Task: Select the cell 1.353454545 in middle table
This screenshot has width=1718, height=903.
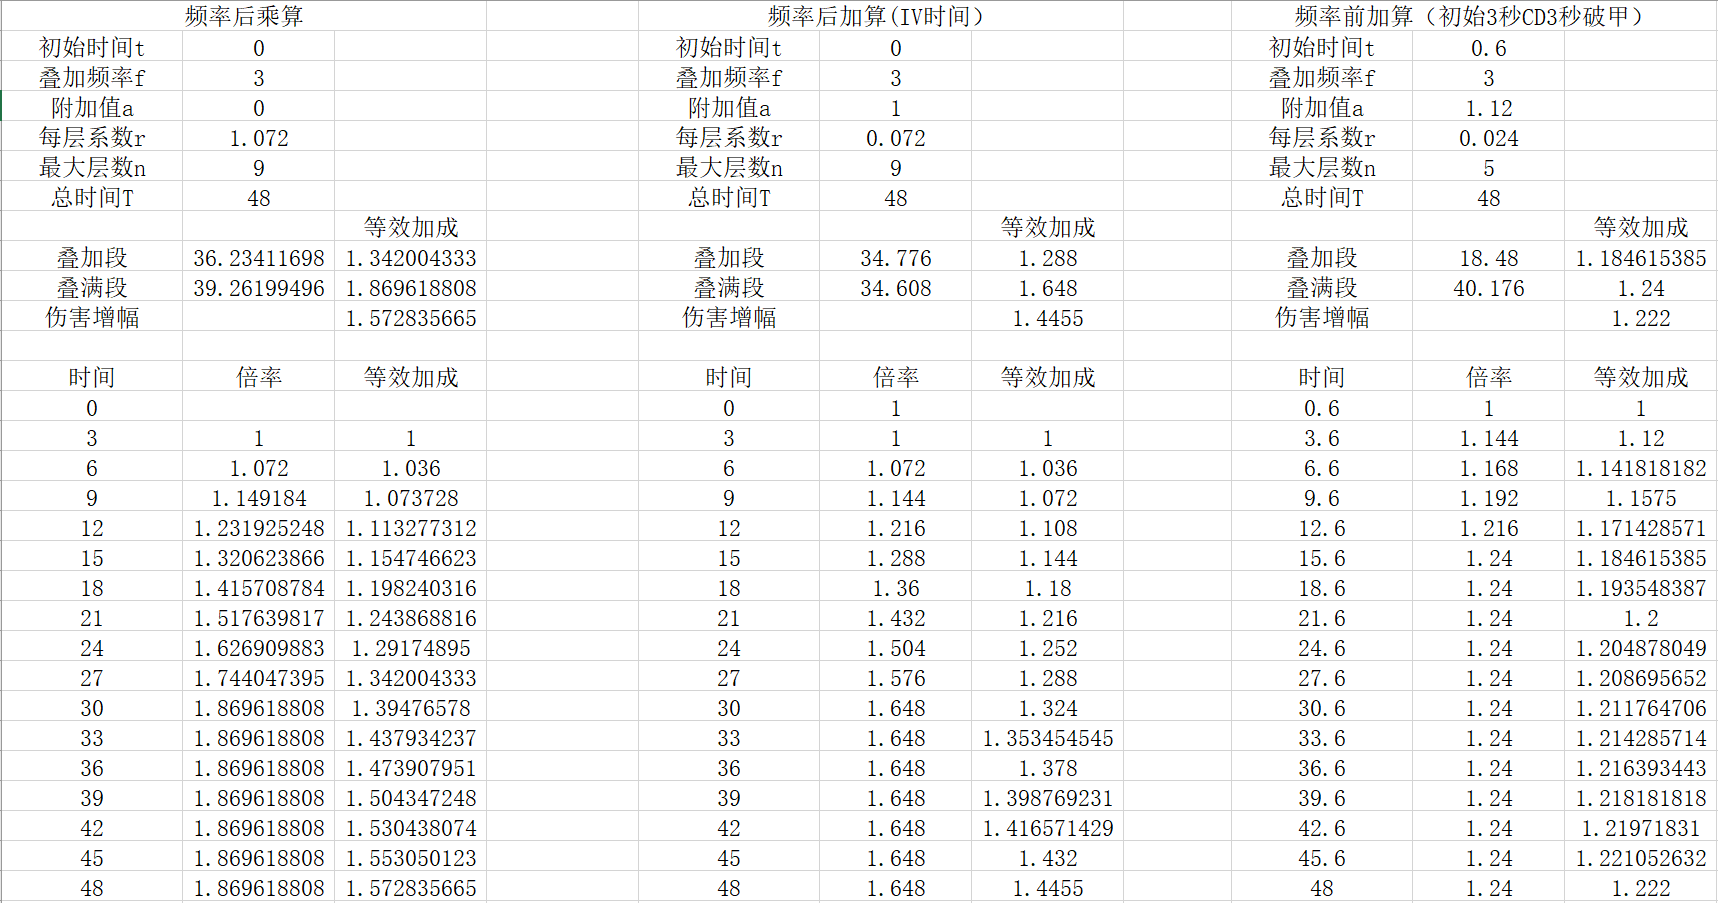Action: (1048, 738)
